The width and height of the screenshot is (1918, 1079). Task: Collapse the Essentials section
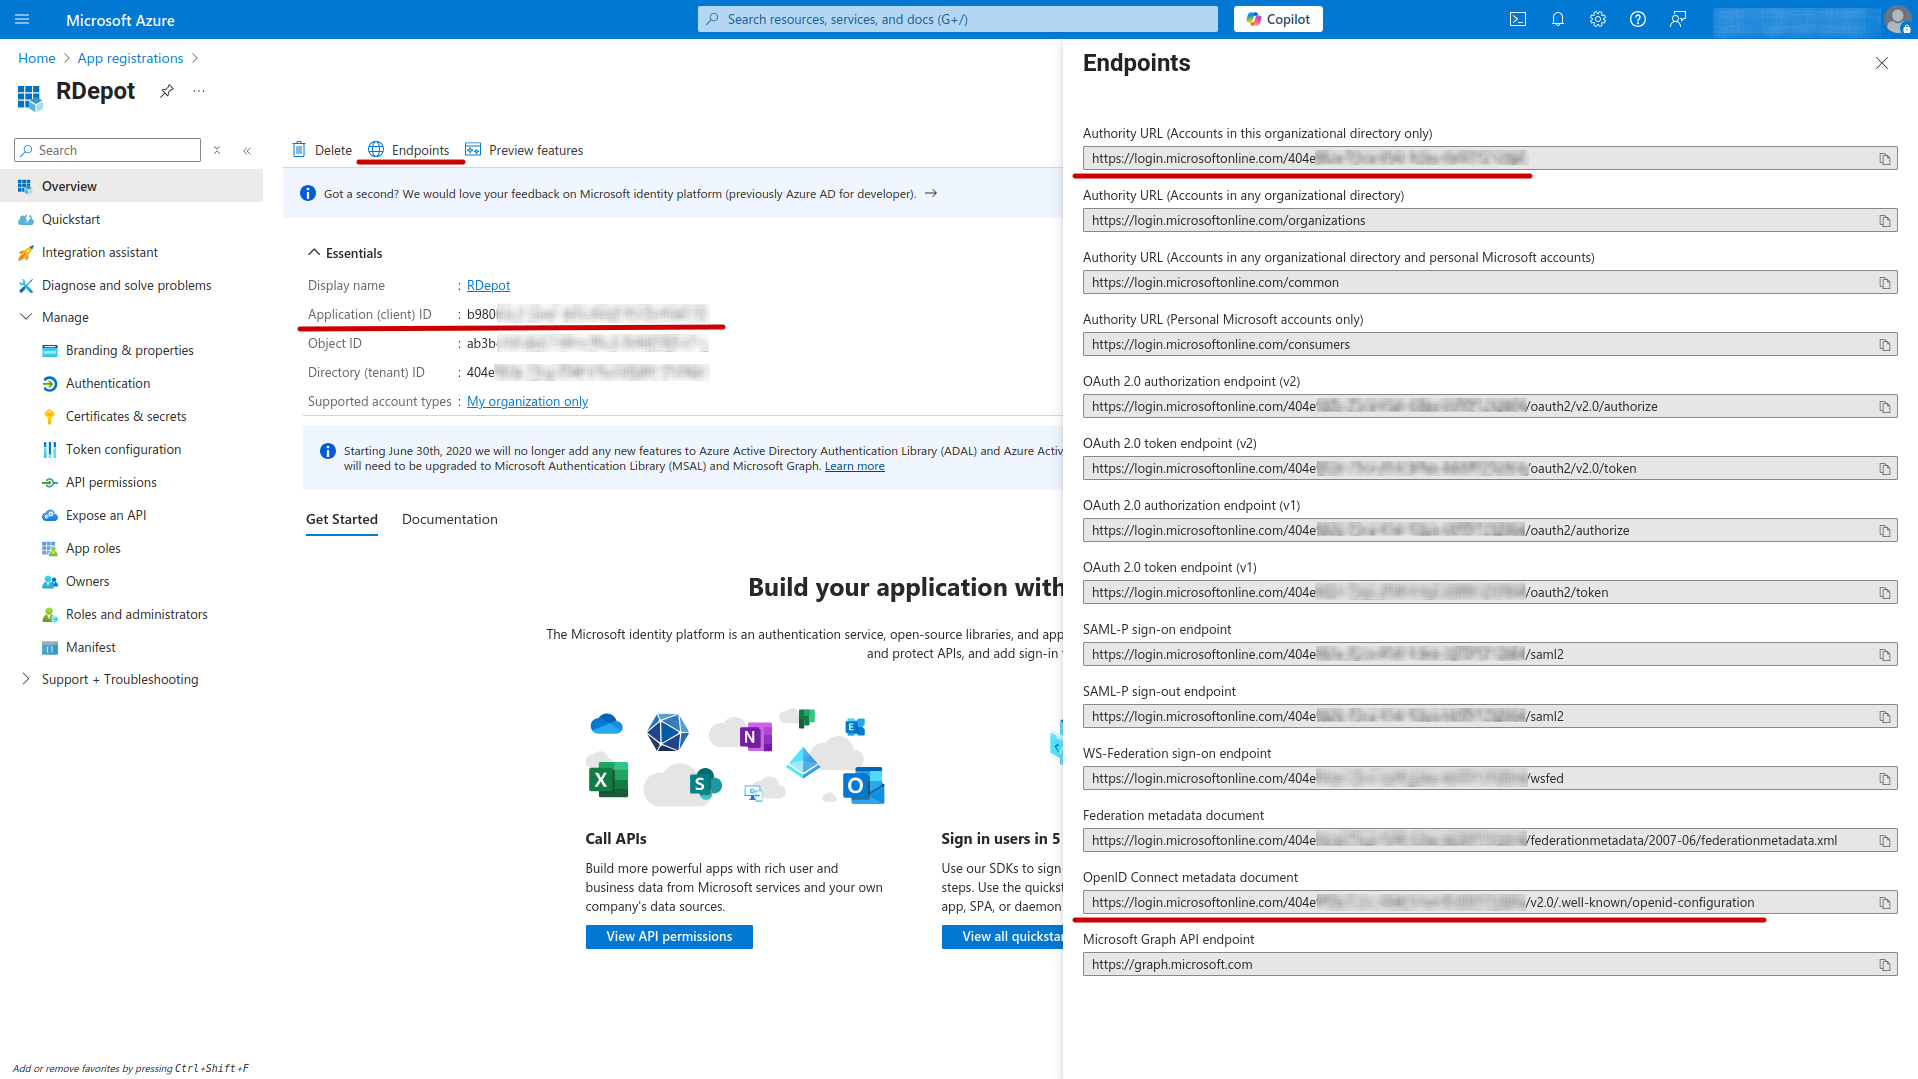pyautogui.click(x=314, y=253)
